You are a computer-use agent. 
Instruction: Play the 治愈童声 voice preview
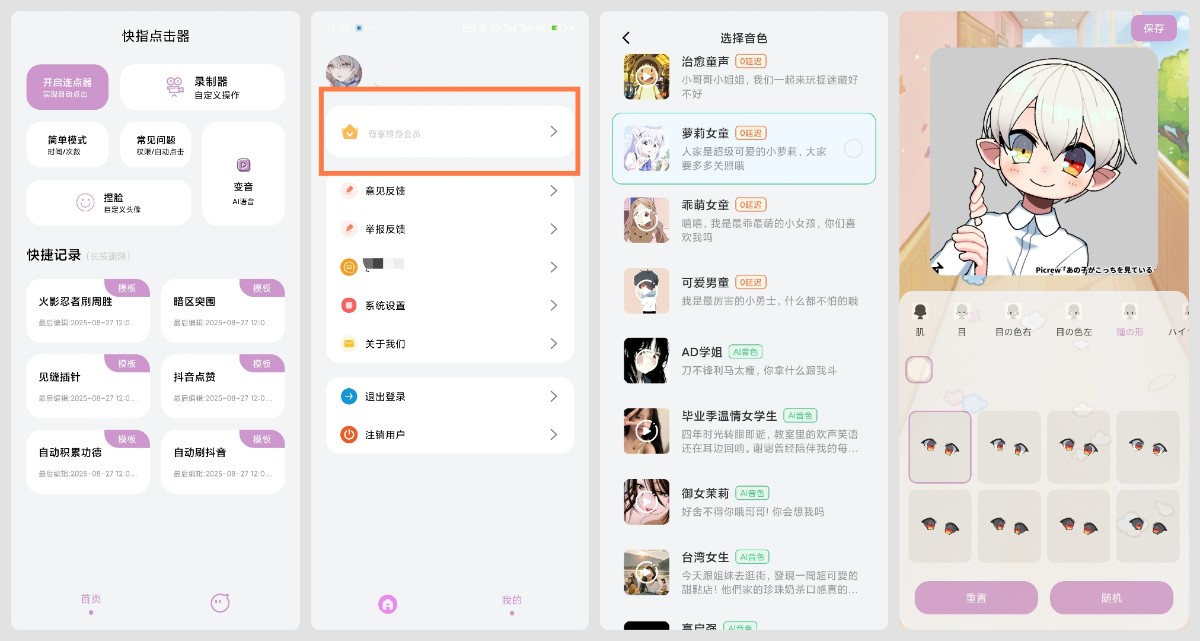[646, 76]
